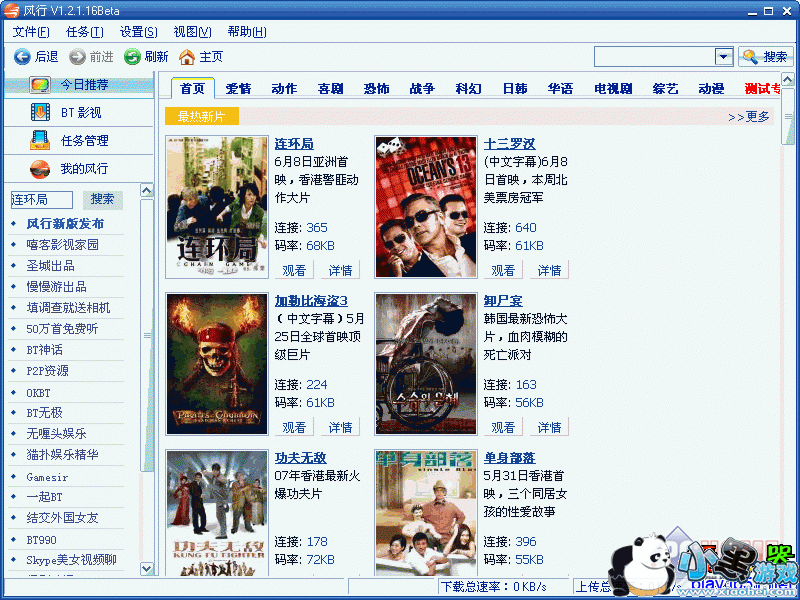This screenshot has height=600, width=800.
Task: Open 50万首免费听 sidebar link
Action: tap(62, 329)
